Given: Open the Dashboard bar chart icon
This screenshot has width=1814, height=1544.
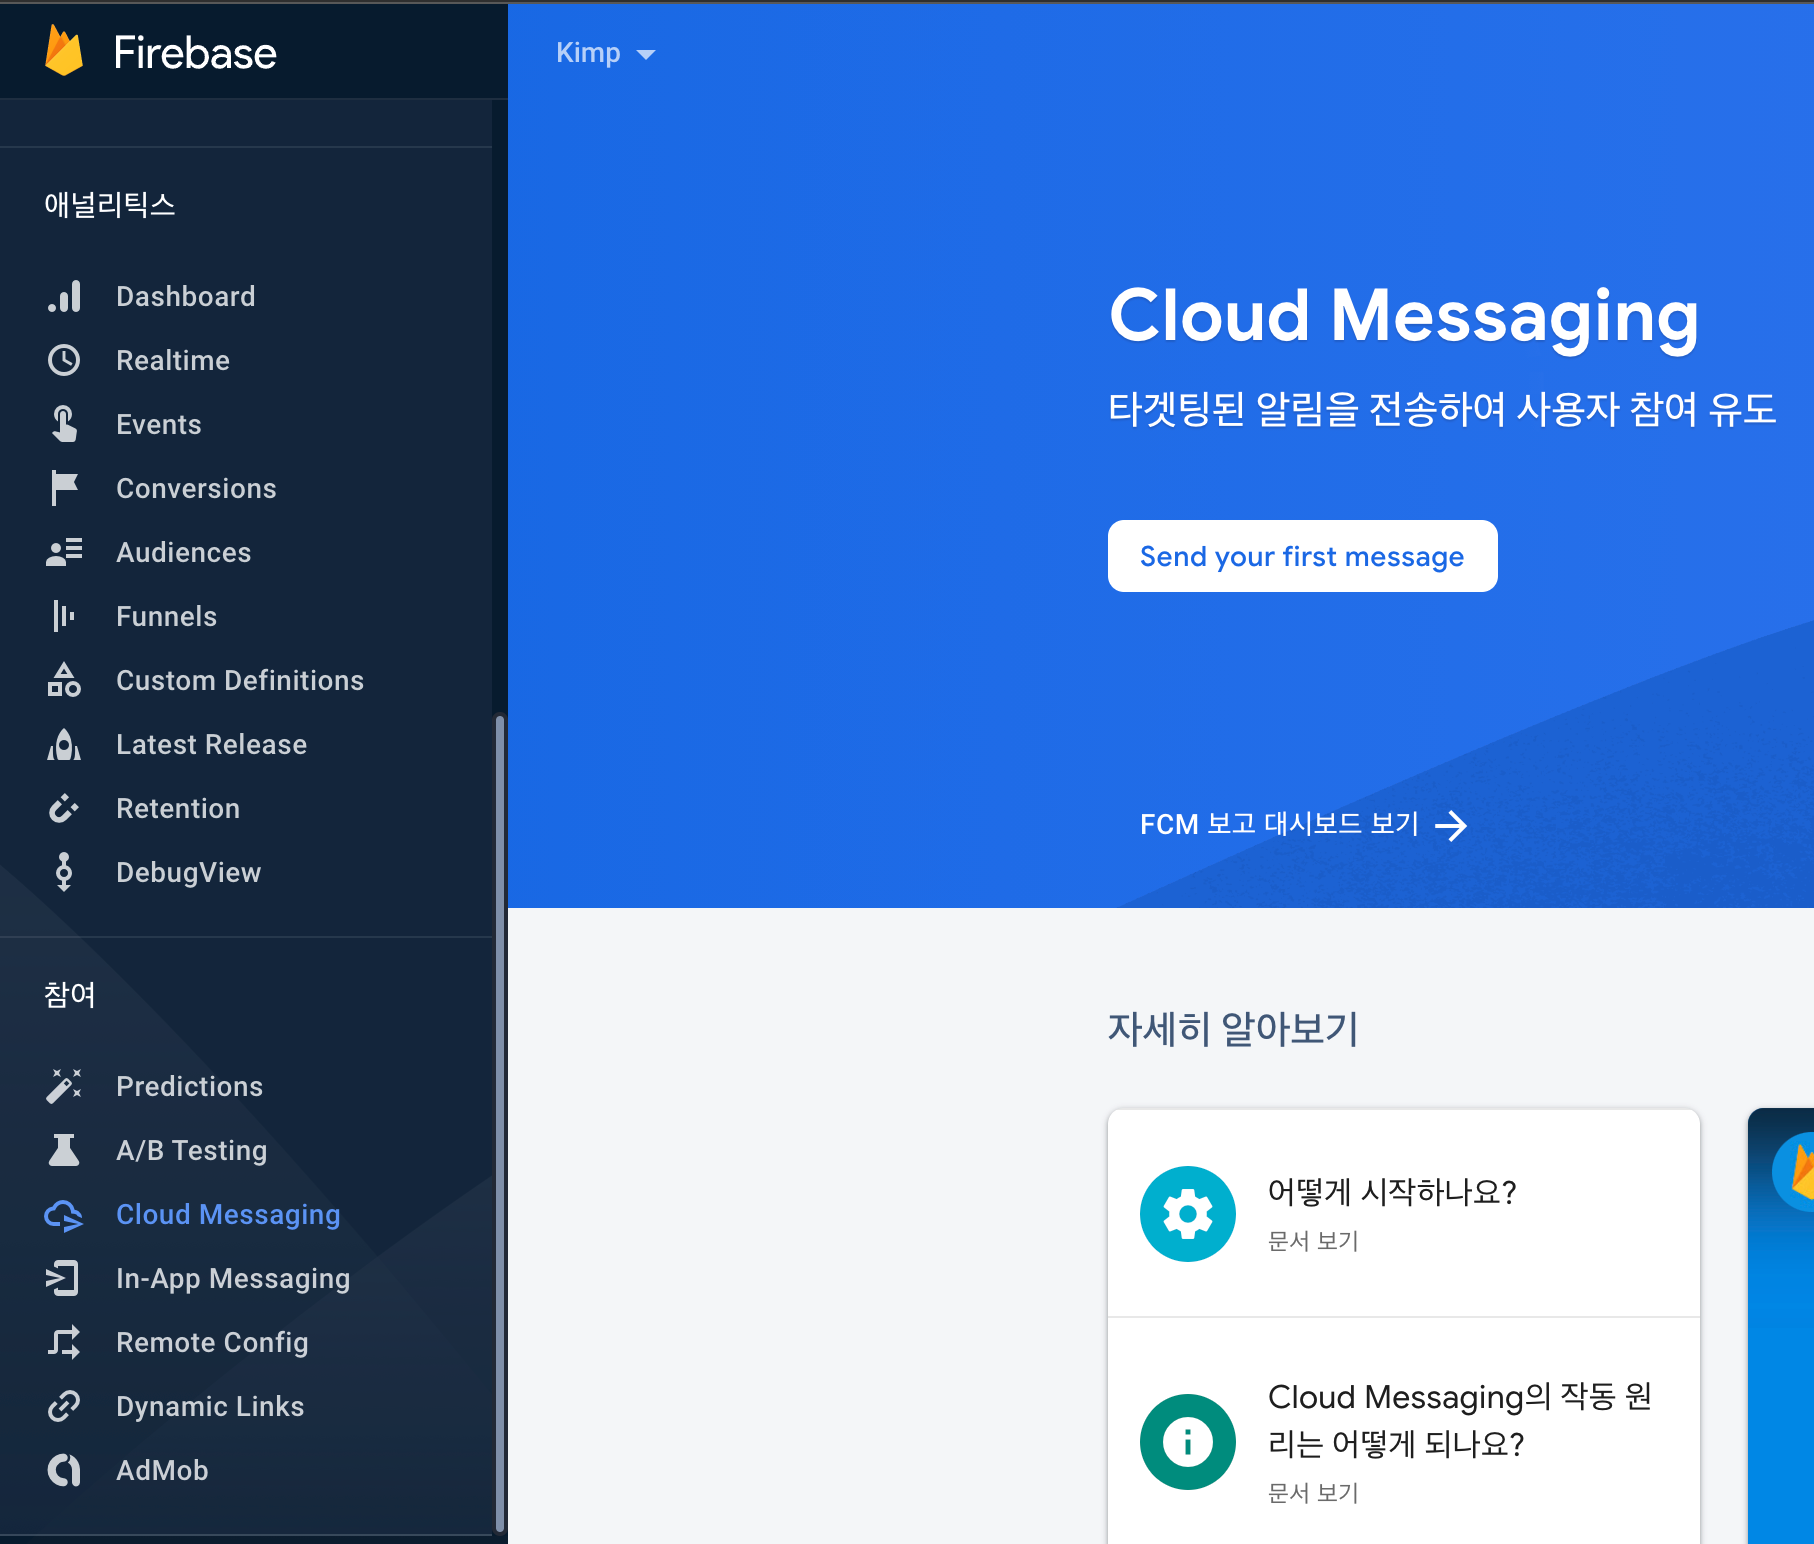Looking at the screenshot, I should (x=64, y=296).
